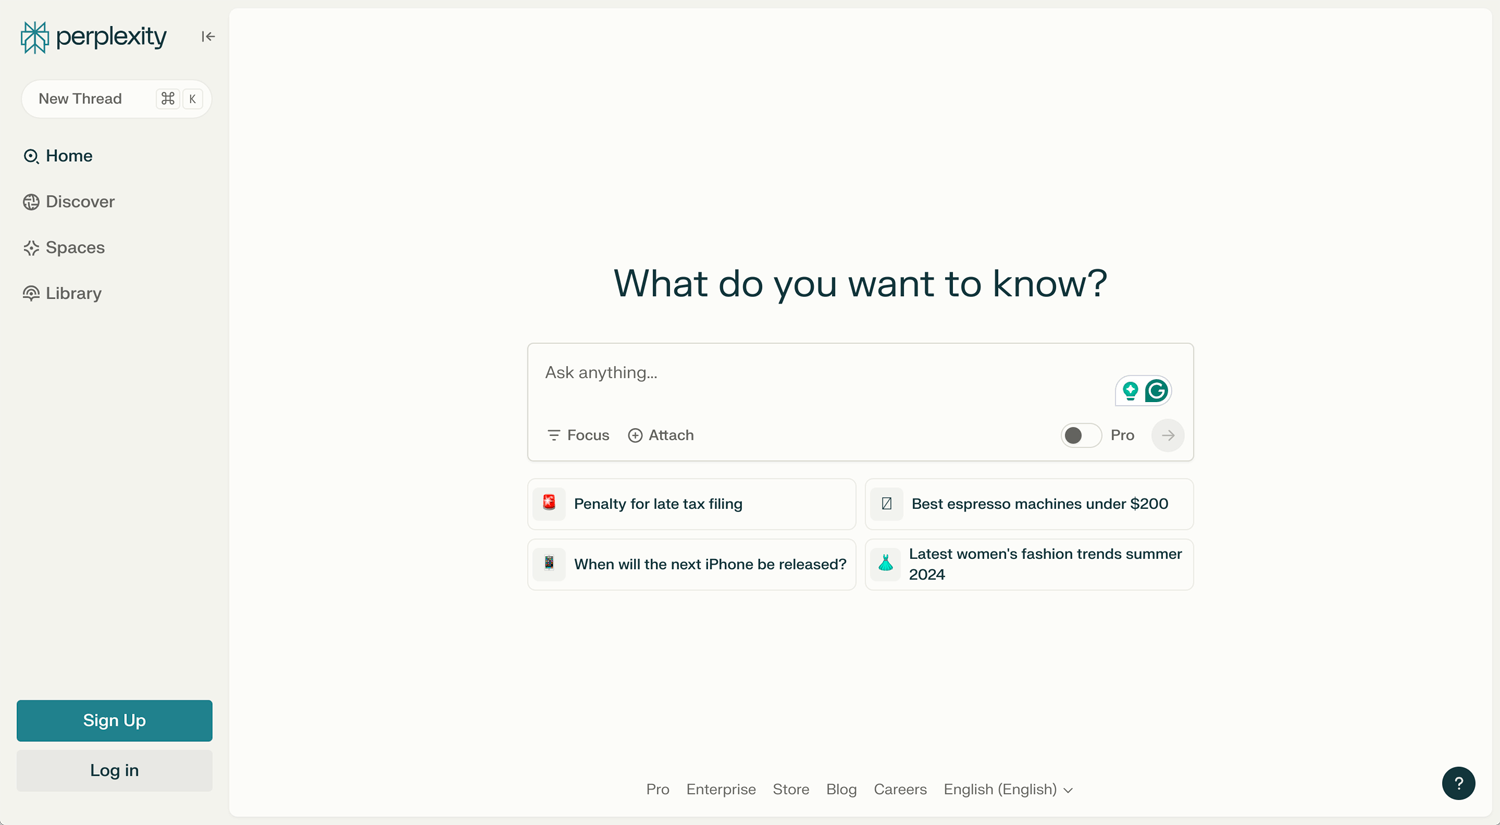Image resolution: width=1500 pixels, height=825 pixels.
Task: Click the green lightbulb extension icon
Action: 1130,391
